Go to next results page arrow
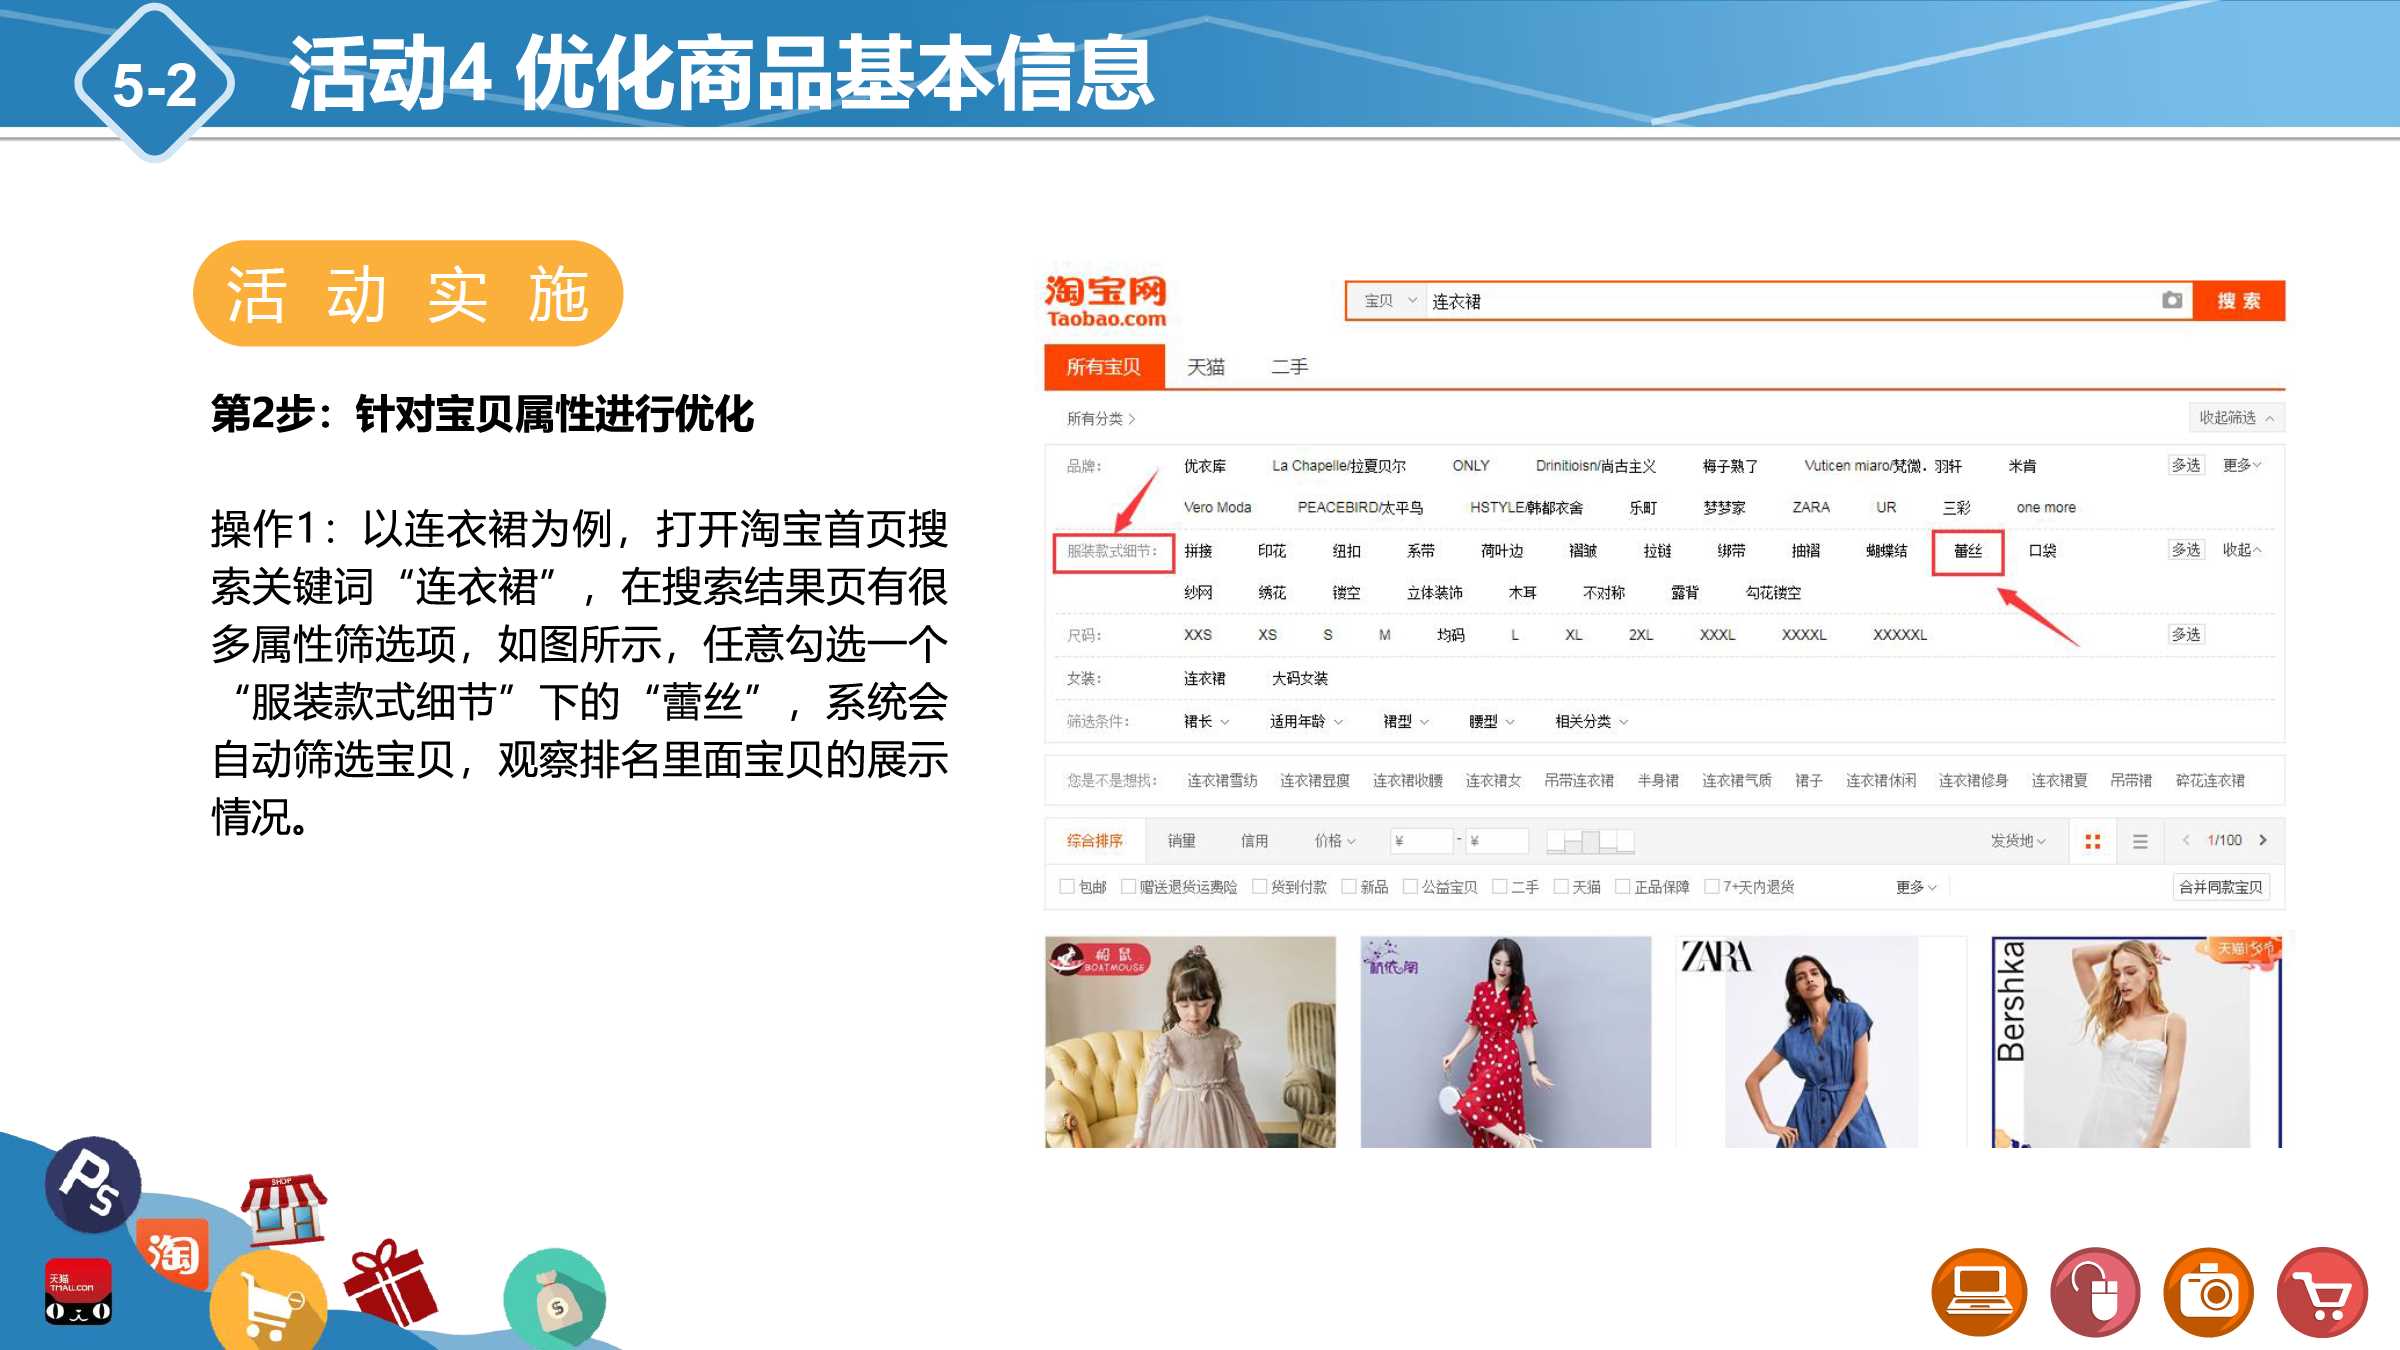The image size is (2400, 1350). coord(2263,840)
